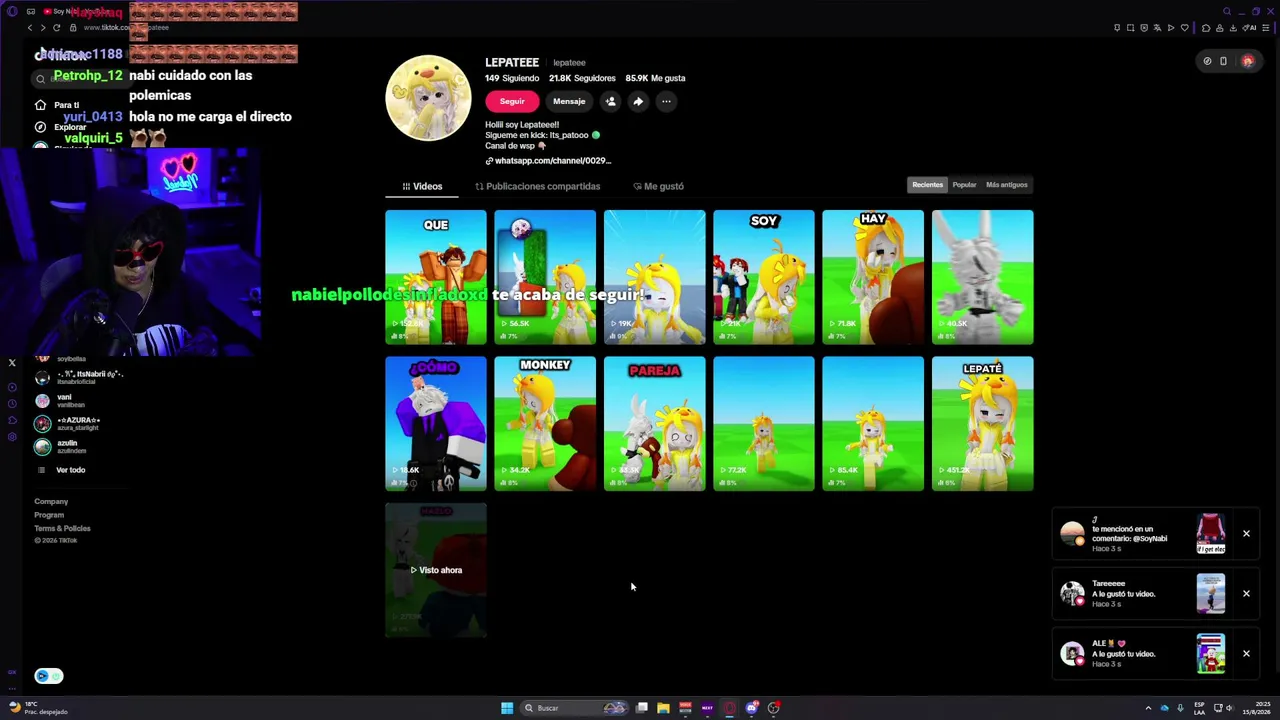1280x720 pixels.
Task: Open the whatsapp.com channel link
Action: pos(548,161)
